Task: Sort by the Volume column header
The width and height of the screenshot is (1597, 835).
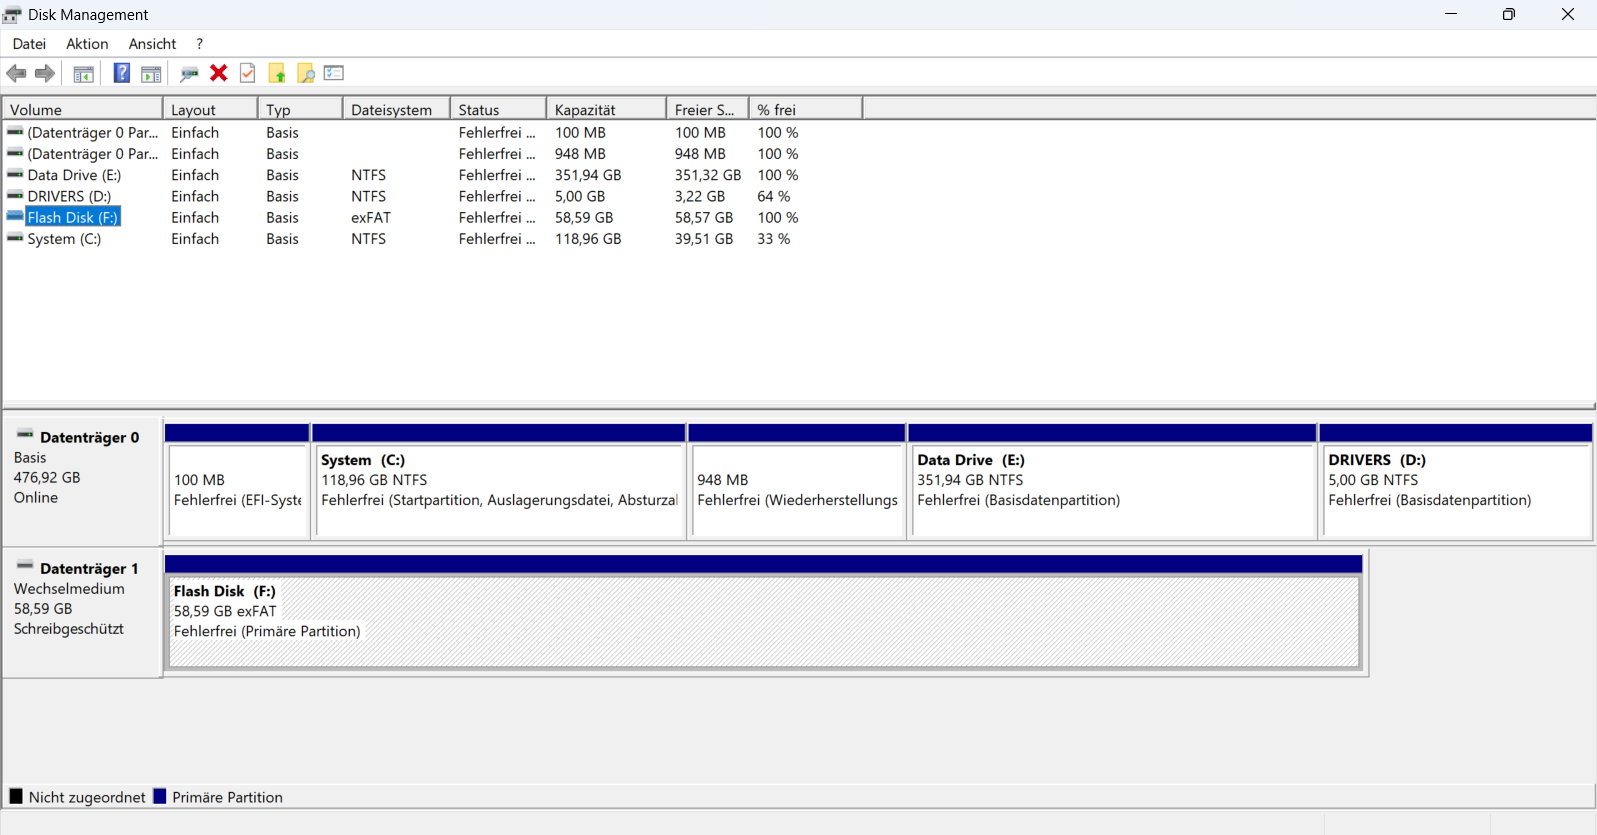Action: (x=83, y=109)
